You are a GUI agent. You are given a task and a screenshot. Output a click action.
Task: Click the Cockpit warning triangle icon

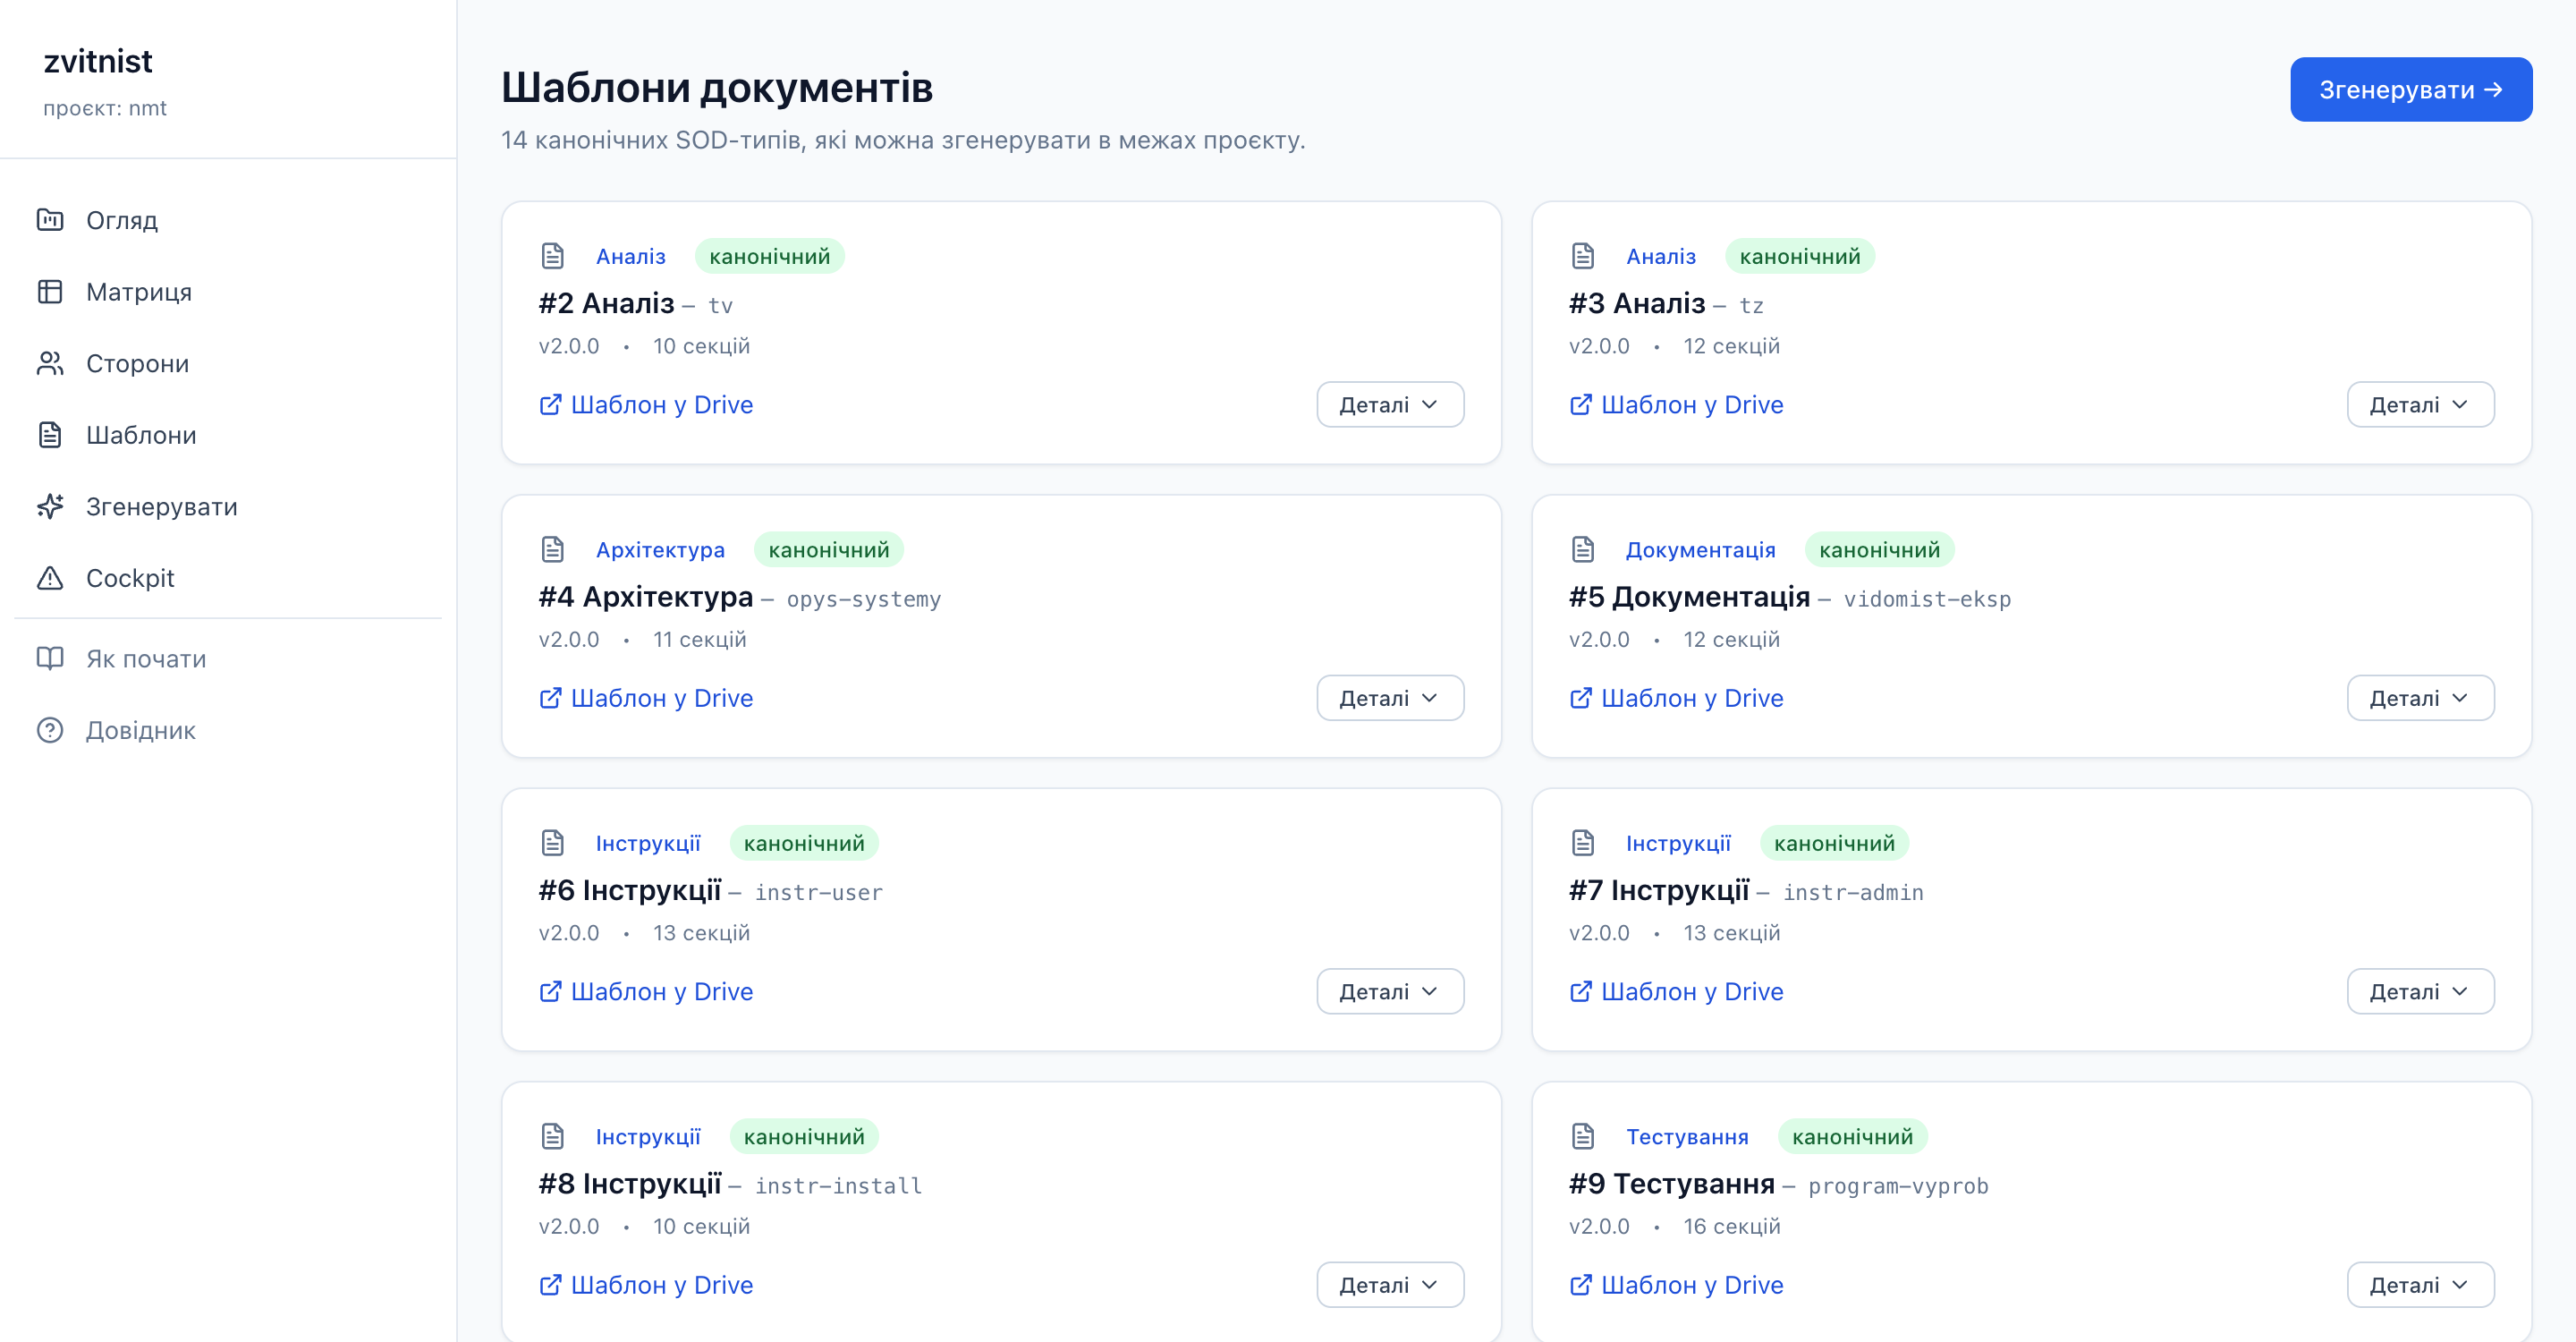click(50, 578)
